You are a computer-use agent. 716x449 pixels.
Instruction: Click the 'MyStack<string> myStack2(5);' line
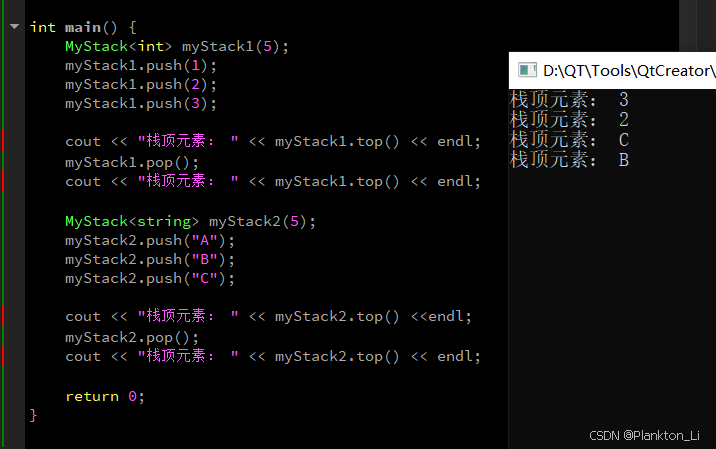190,222
